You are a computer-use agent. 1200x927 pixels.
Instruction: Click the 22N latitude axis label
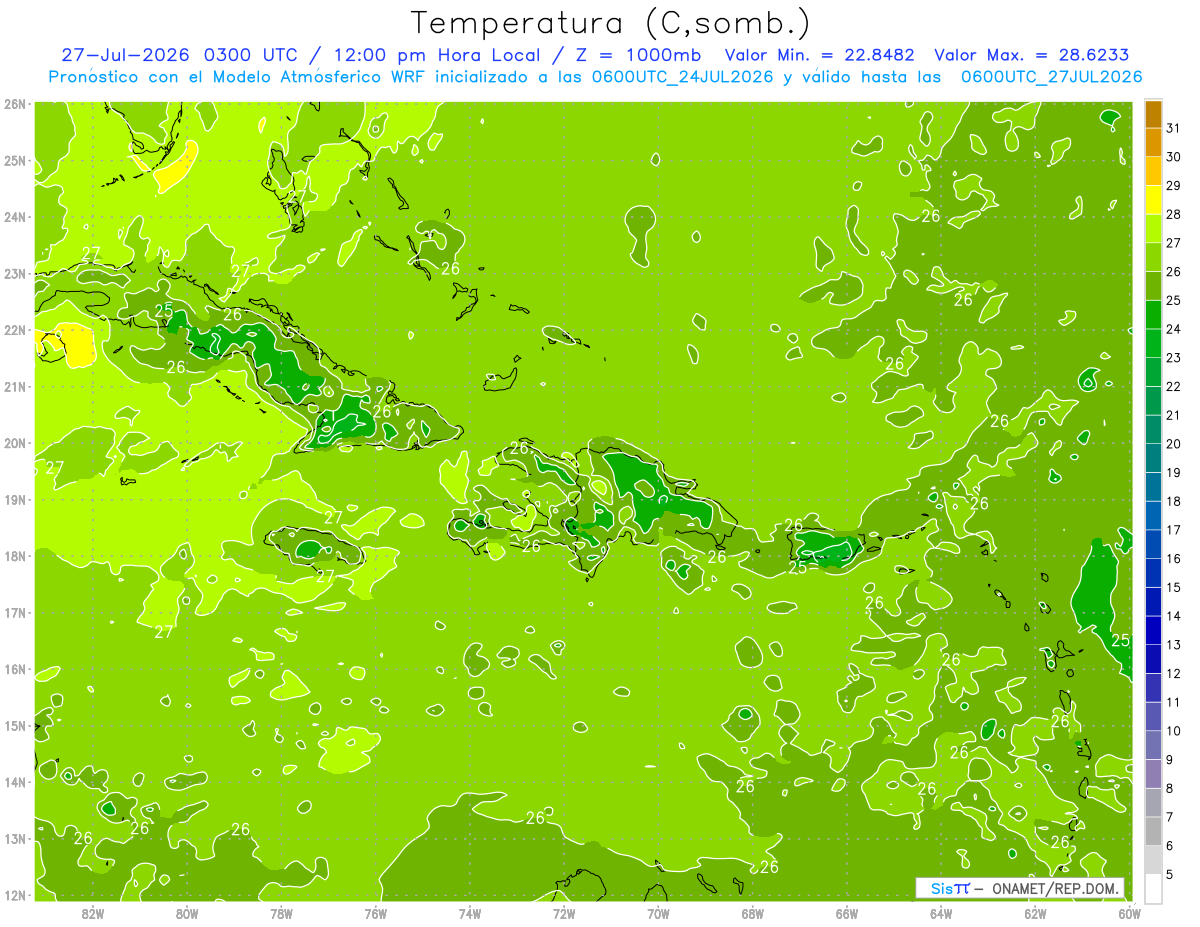(15, 330)
